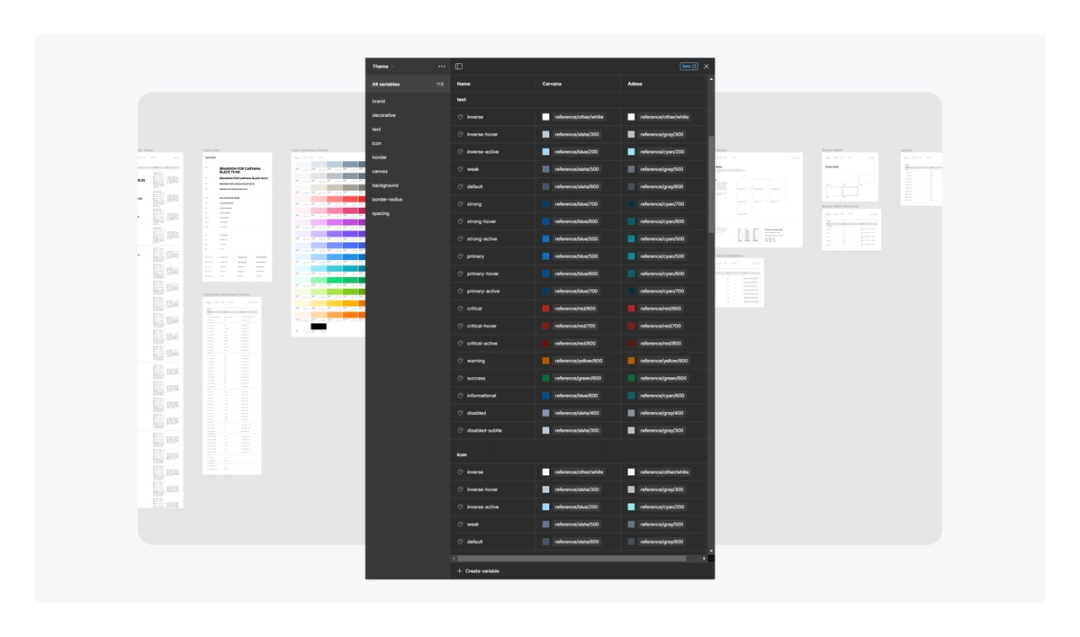This screenshot has height=637, width=1080.
Task: Click the color variable icon beside "success"
Action: click(x=460, y=378)
